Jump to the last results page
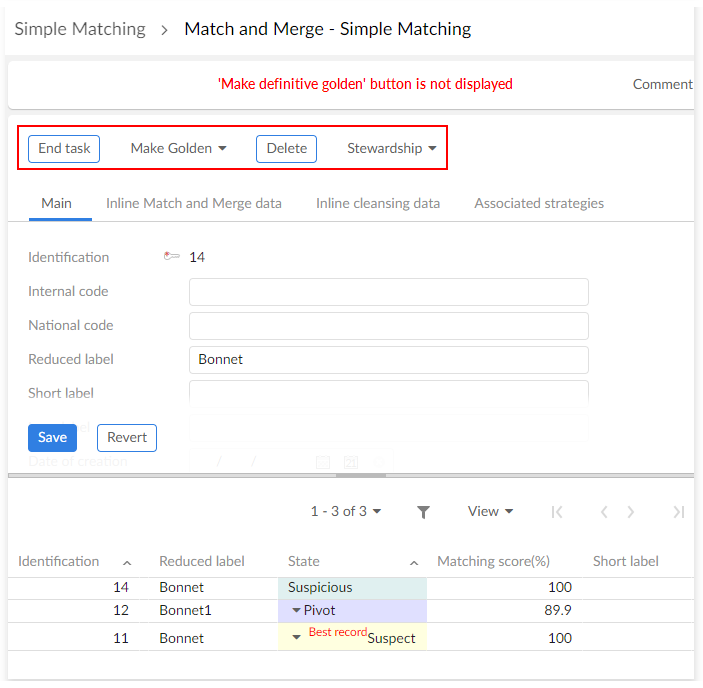Viewport: 703px width, 688px height. click(678, 512)
